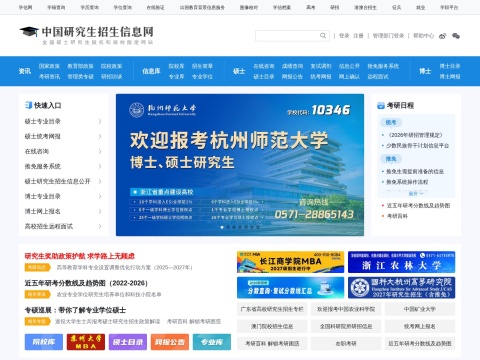The width and height of the screenshot is (480, 360).
Task: Select the 推免 schedule tab
Action: (x=391, y=159)
